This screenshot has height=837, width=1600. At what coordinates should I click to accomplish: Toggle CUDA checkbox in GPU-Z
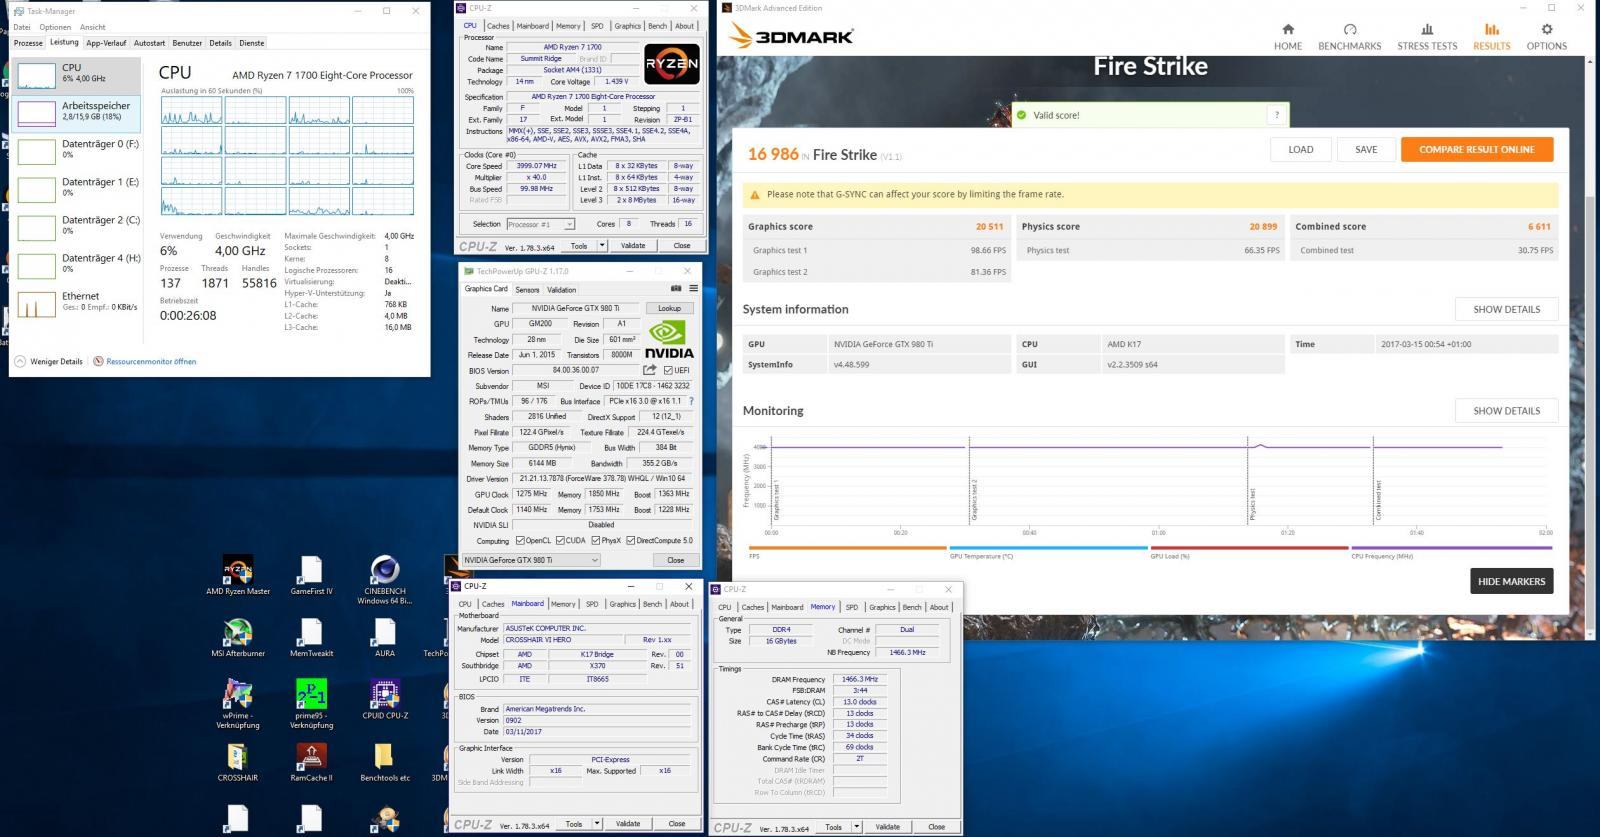click(560, 541)
